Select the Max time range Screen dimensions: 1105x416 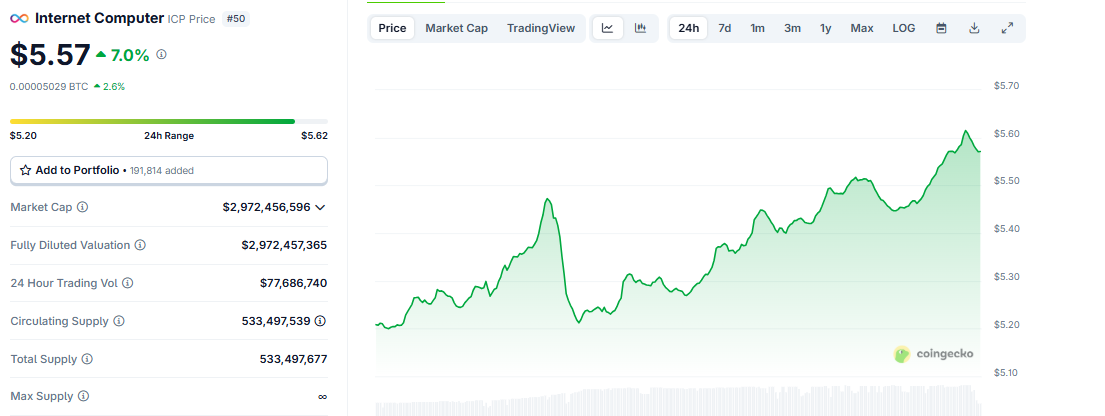pyautogui.click(x=862, y=28)
